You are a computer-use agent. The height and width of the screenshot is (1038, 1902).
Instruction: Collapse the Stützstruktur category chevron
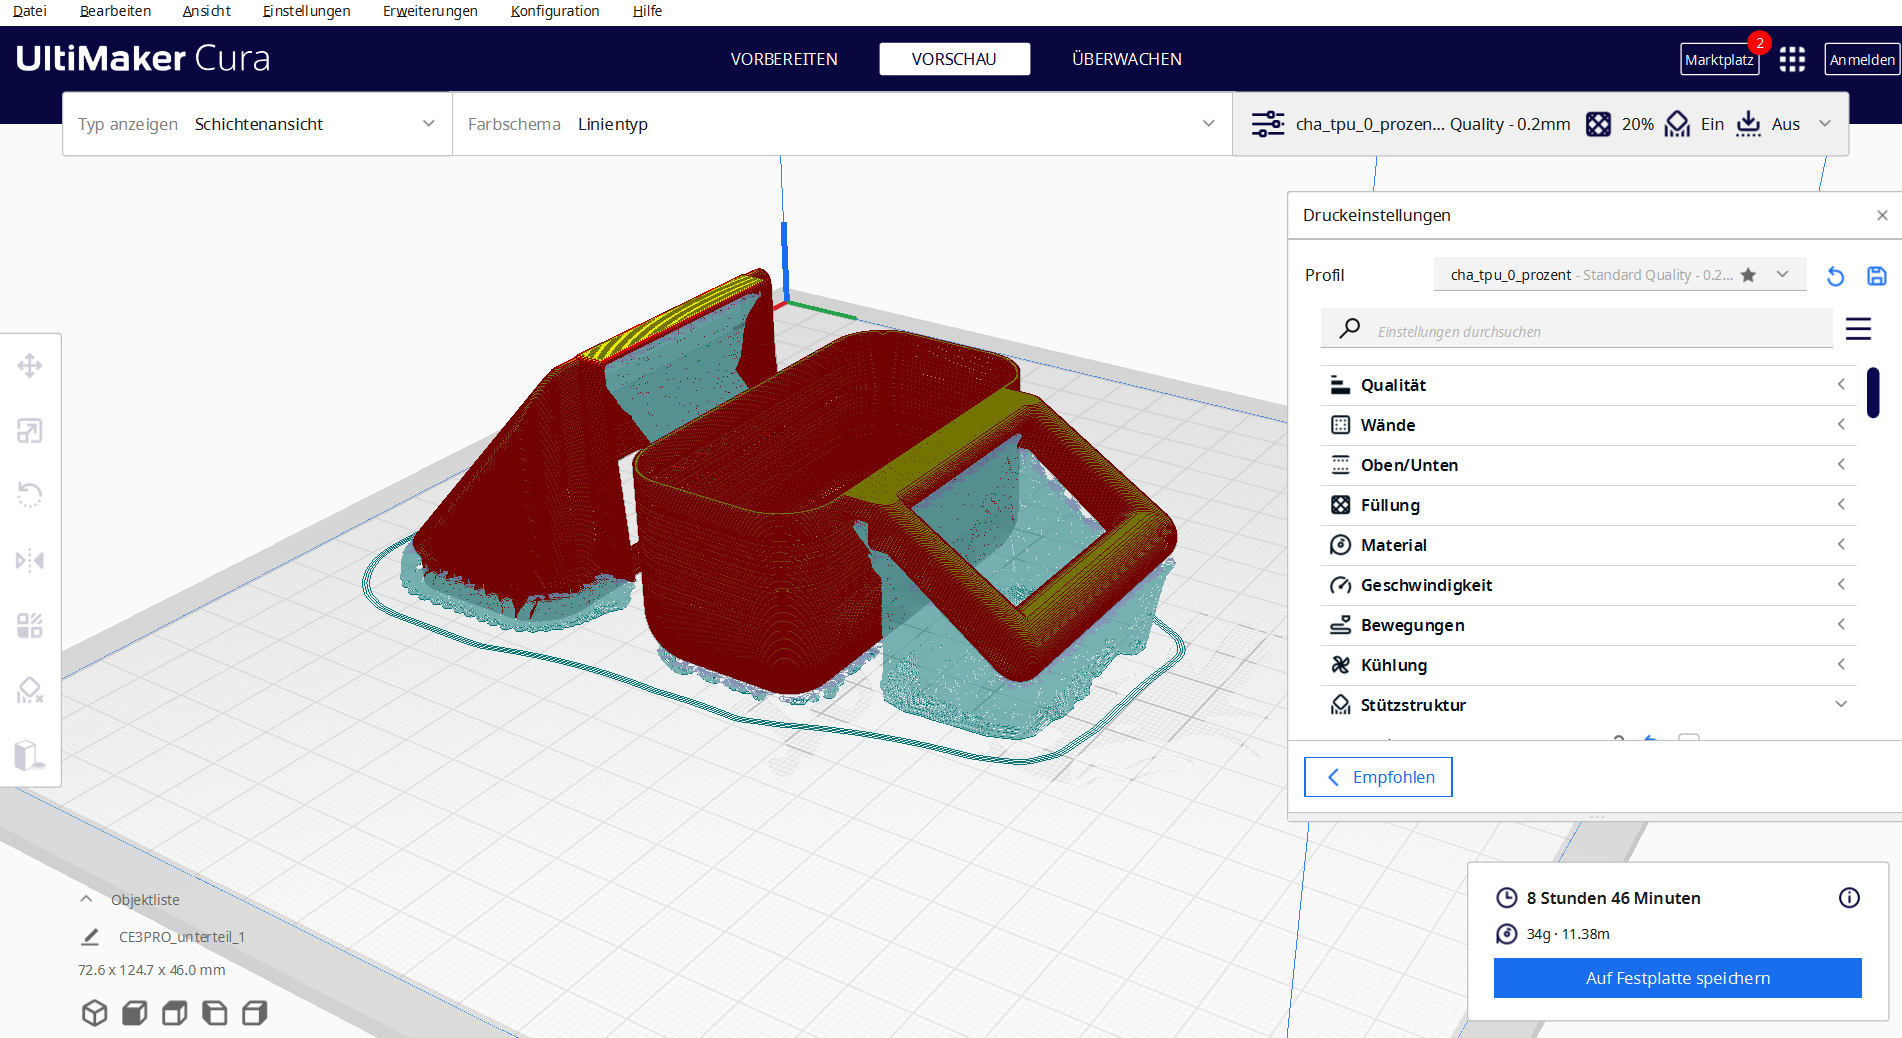click(x=1841, y=705)
